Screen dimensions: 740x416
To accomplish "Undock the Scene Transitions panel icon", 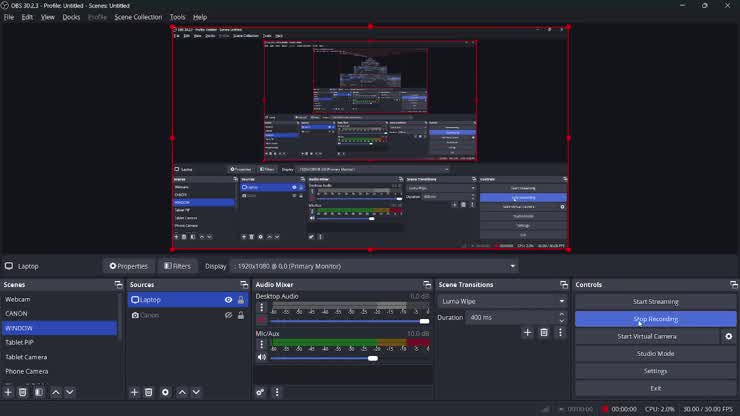I will pos(564,285).
